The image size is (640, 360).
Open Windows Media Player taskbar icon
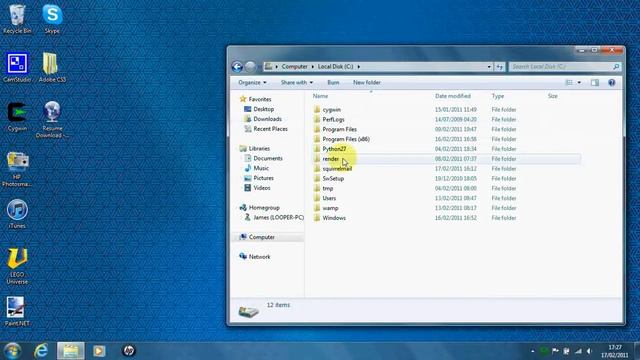tap(99, 351)
